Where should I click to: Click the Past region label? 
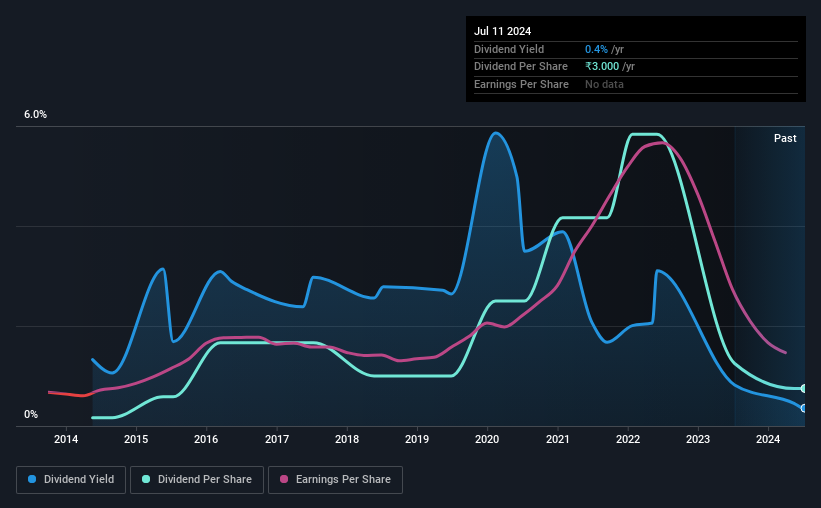(785, 138)
